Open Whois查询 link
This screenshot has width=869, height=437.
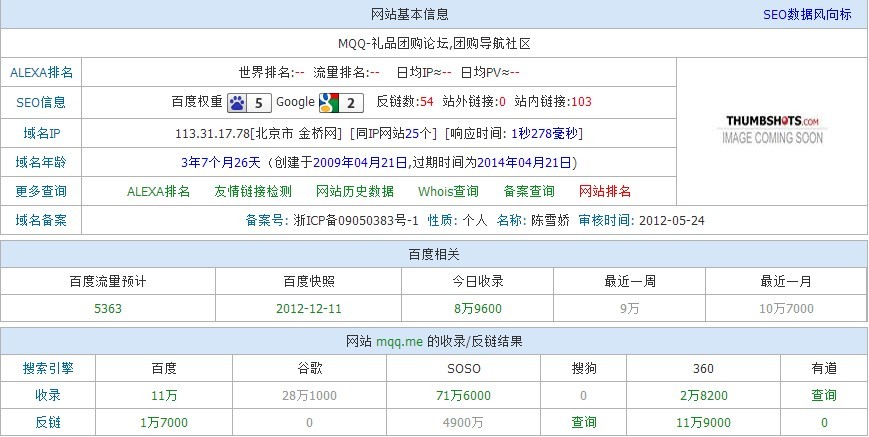(448, 192)
